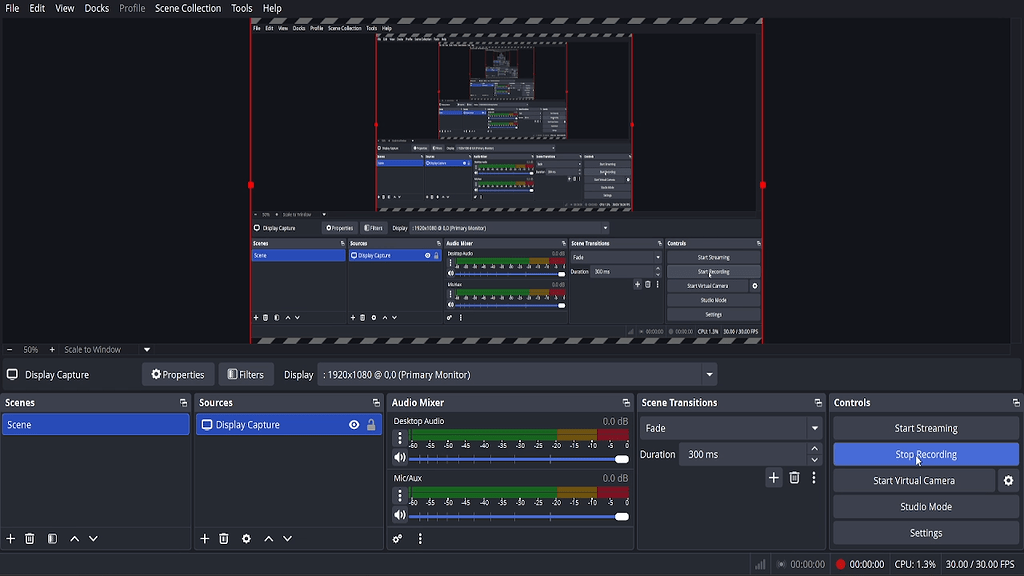Open advanced audio properties gears icon
The height and width of the screenshot is (576, 1024).
point(398,539)
